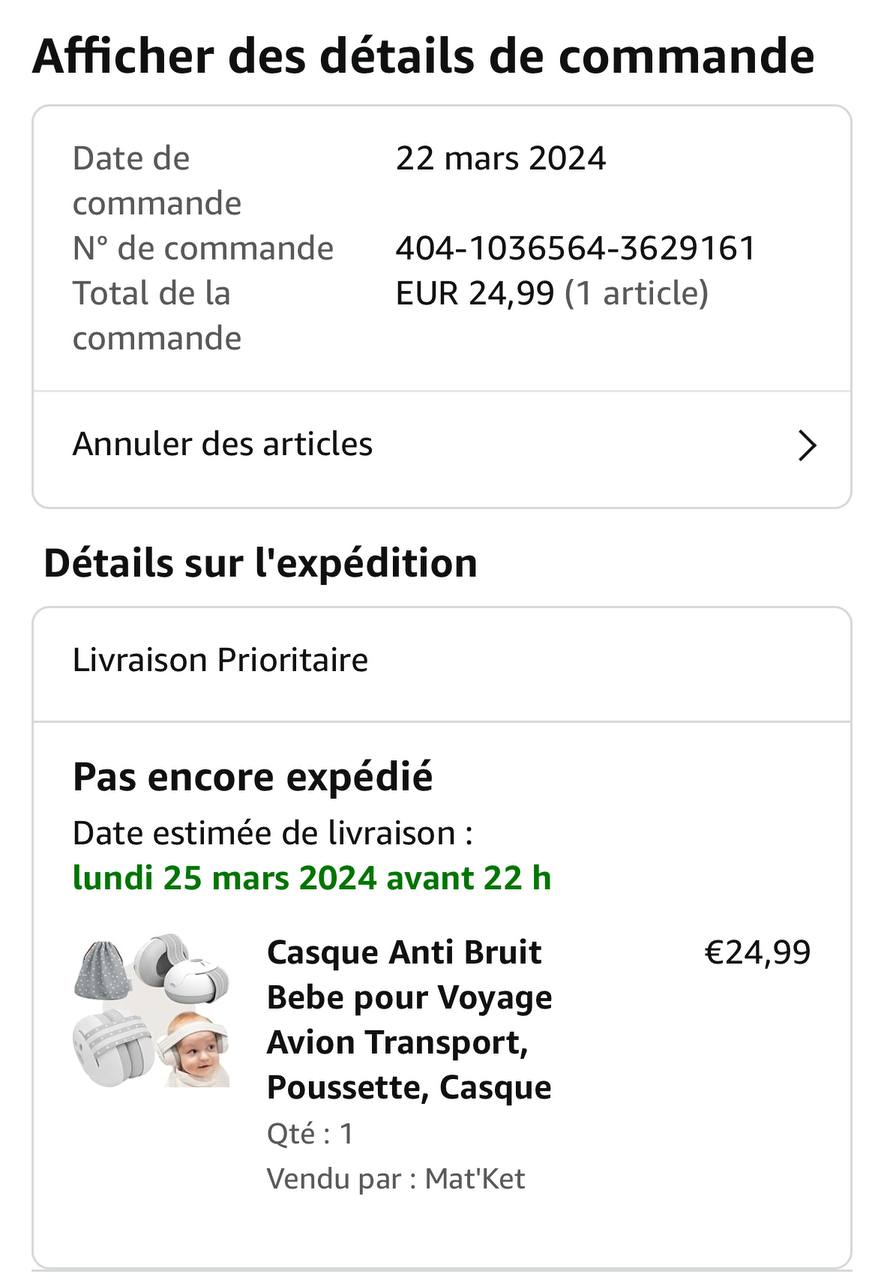Open the baby noise-cancelling headphones product thumbnail
The width and height of the screenshot is (884, 1280).
click(152, 1010)
